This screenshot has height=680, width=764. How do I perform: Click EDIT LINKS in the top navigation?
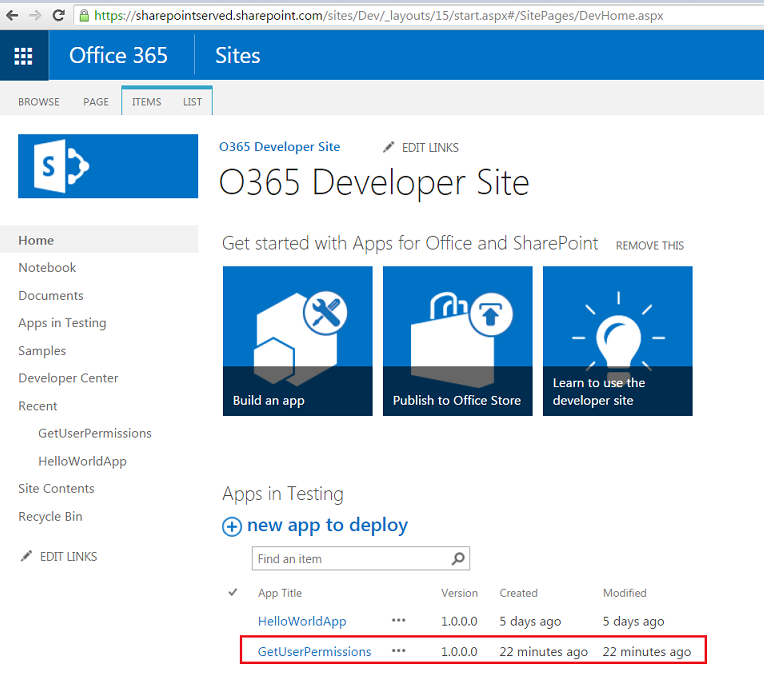click(x=430, y=148)
